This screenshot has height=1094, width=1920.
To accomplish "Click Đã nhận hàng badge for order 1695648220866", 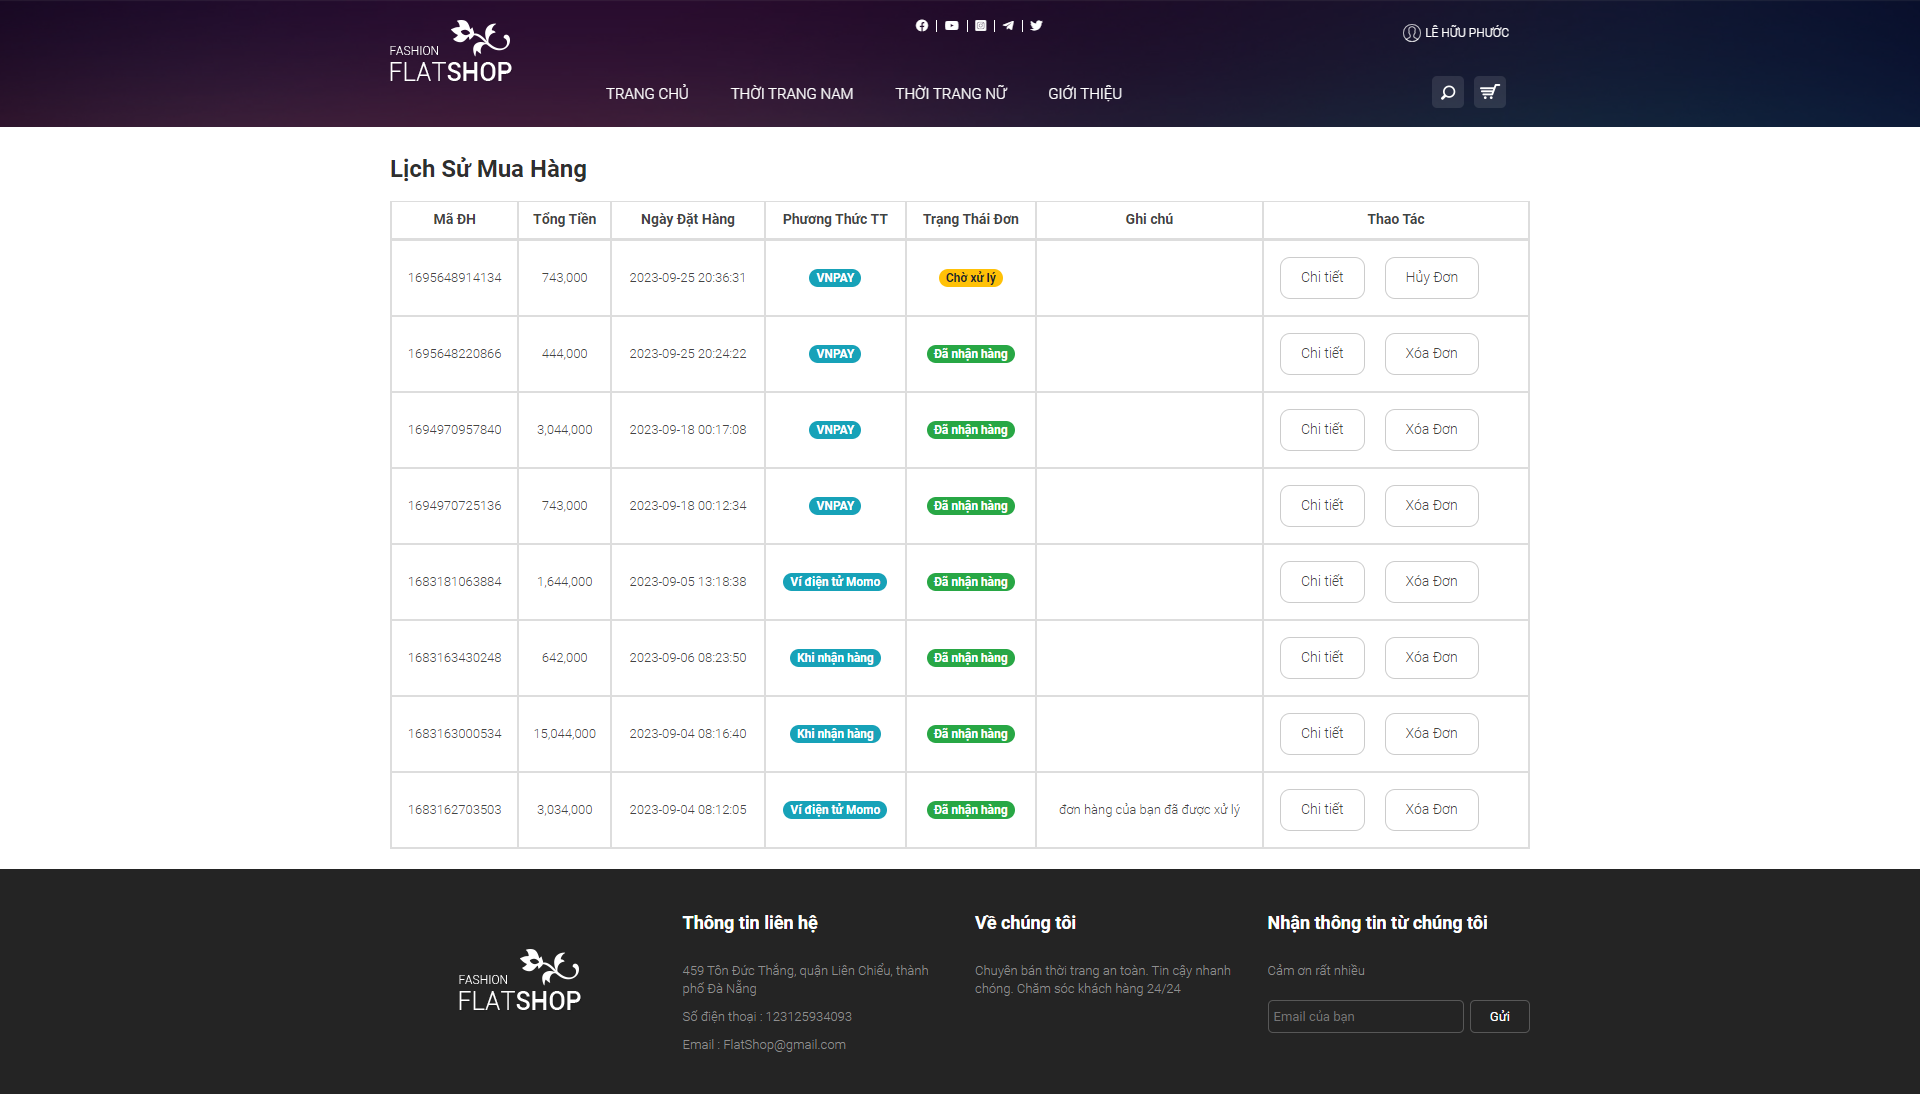I will coord(970,354).
